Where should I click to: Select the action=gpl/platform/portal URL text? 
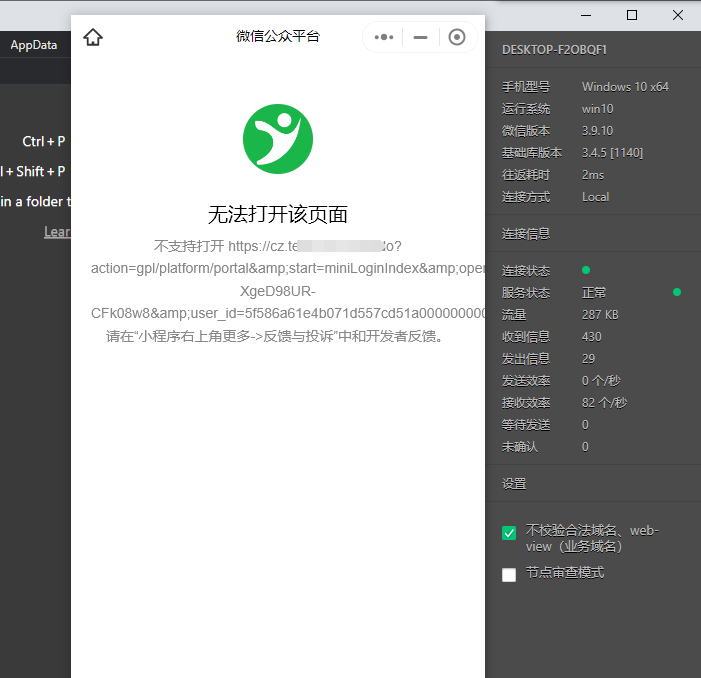tap(287, 268)
